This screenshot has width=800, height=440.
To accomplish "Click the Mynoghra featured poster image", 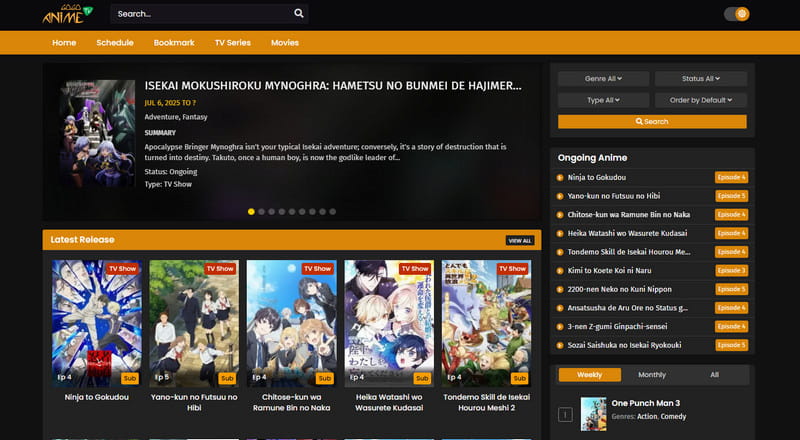I will pyautogui.click(x=97, y=134).
